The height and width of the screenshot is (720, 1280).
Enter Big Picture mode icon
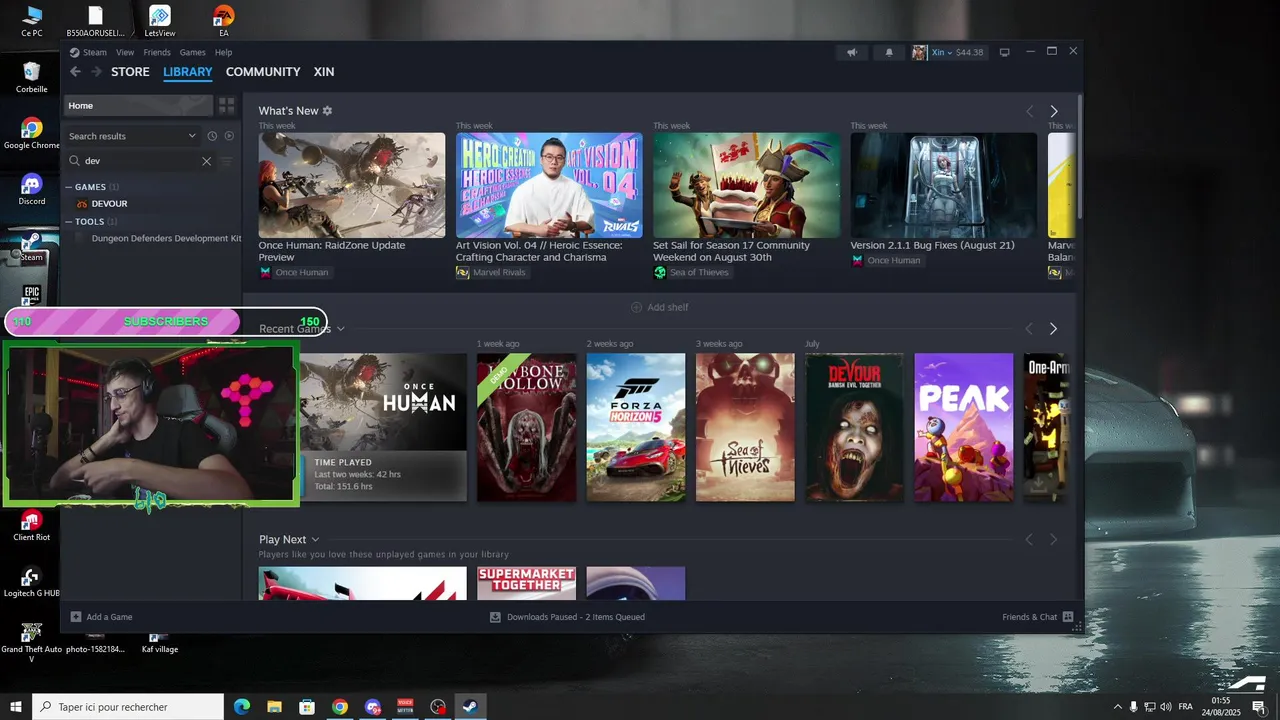(x=1005, y=52)
